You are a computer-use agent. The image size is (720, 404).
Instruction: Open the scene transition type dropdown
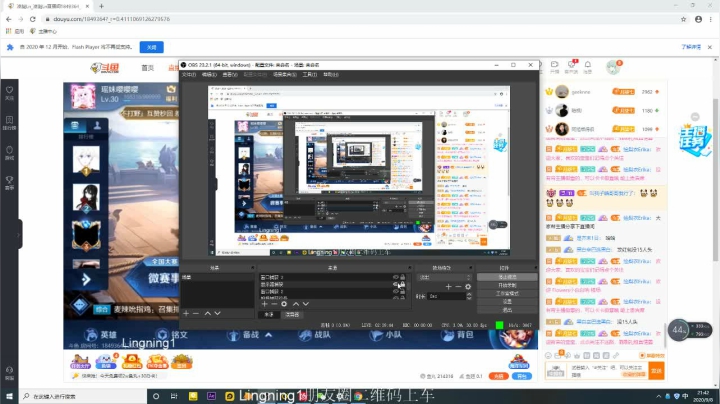(444, 277)
